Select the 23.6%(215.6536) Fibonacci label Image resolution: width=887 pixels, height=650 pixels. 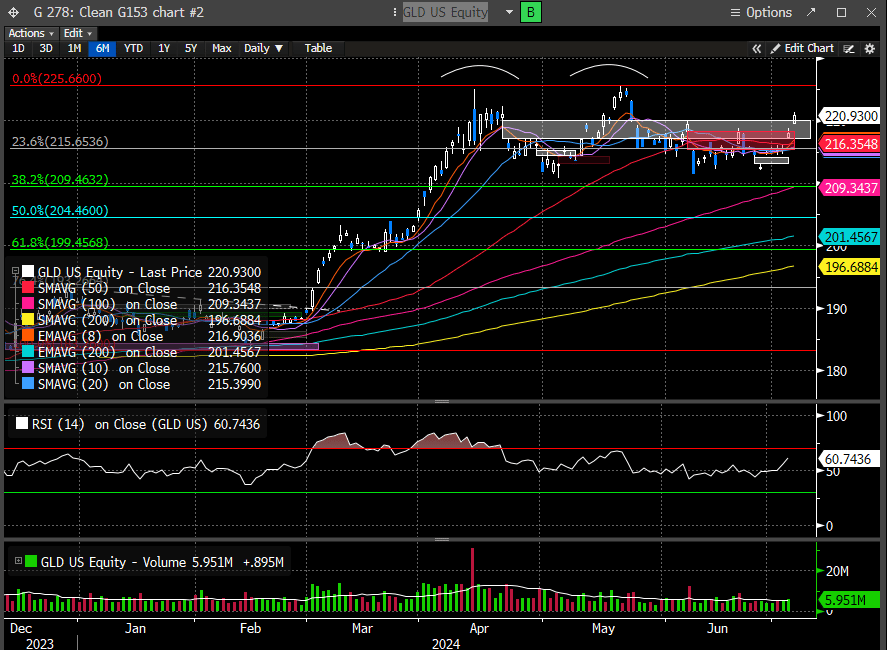point(60,141)
